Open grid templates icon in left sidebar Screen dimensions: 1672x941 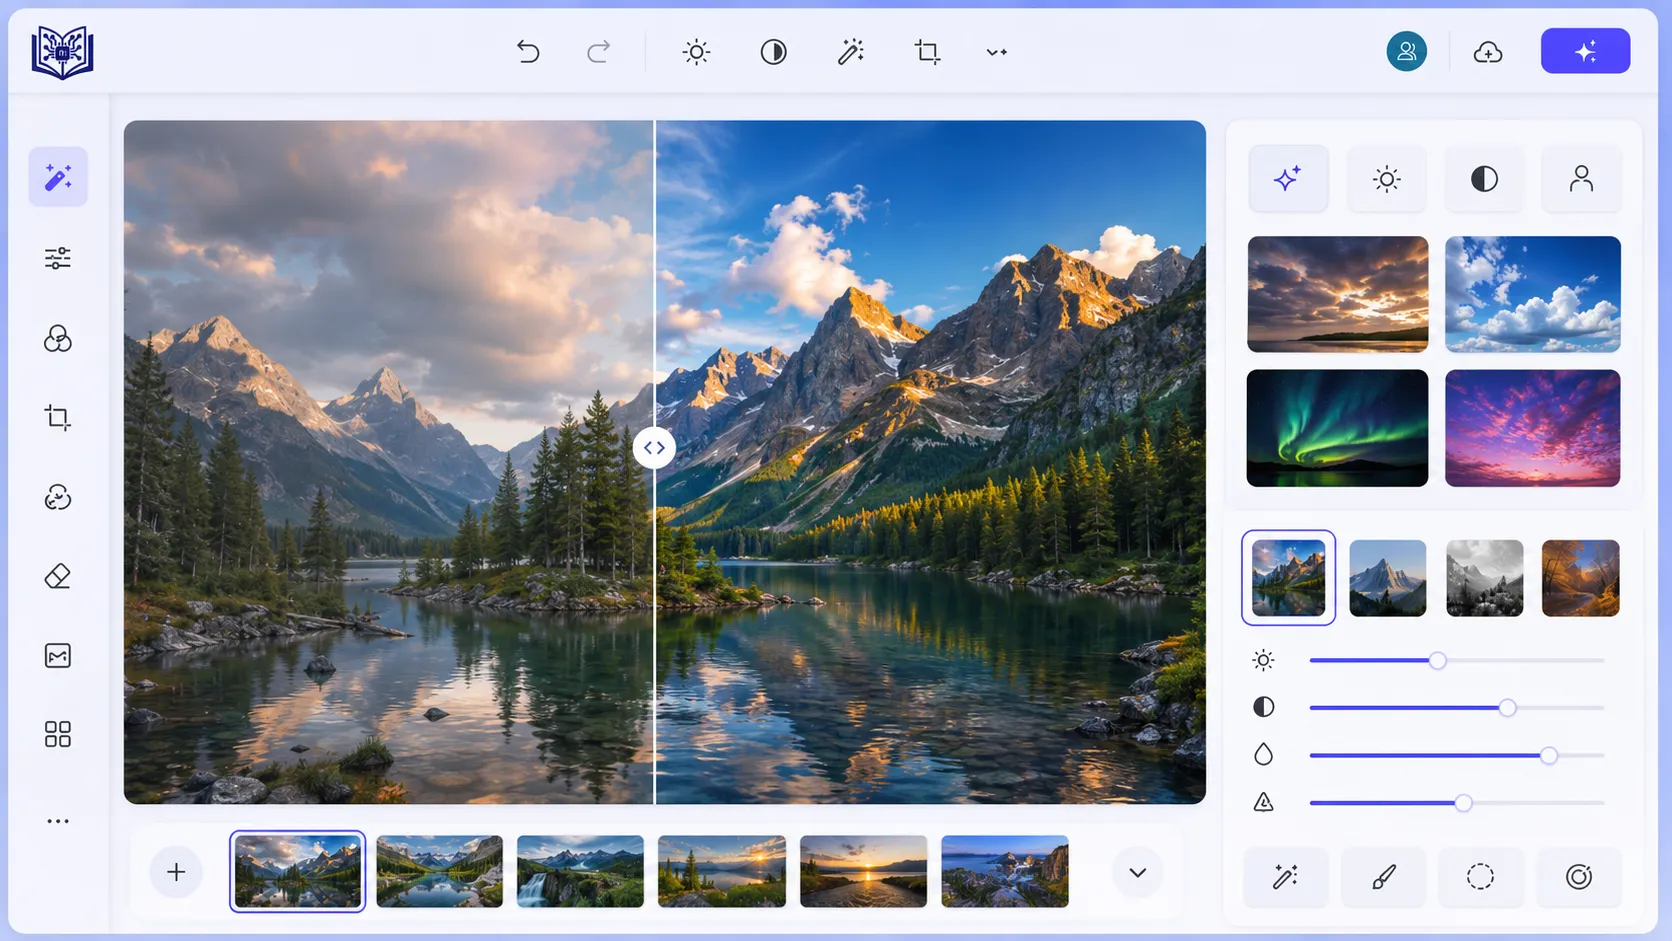pyautogui.click(x=58, y=735)
